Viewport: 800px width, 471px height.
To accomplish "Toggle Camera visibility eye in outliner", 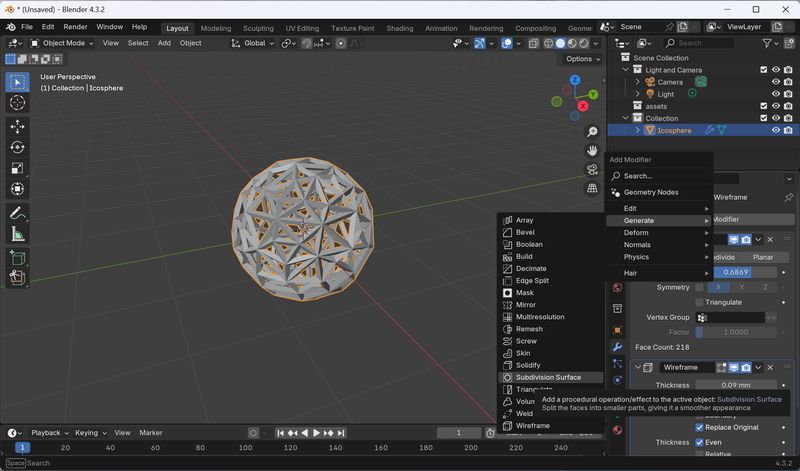I will [x=776, y=82].
